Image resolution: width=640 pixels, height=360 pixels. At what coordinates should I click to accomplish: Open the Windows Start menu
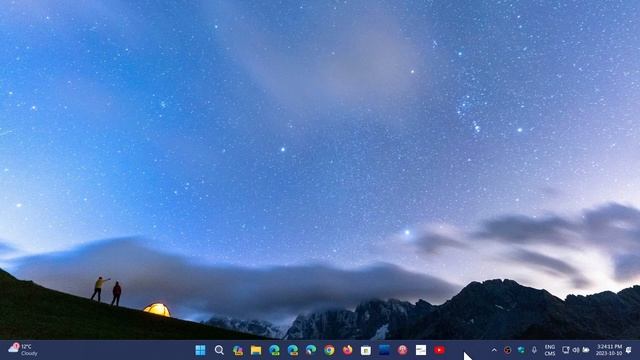200,350
